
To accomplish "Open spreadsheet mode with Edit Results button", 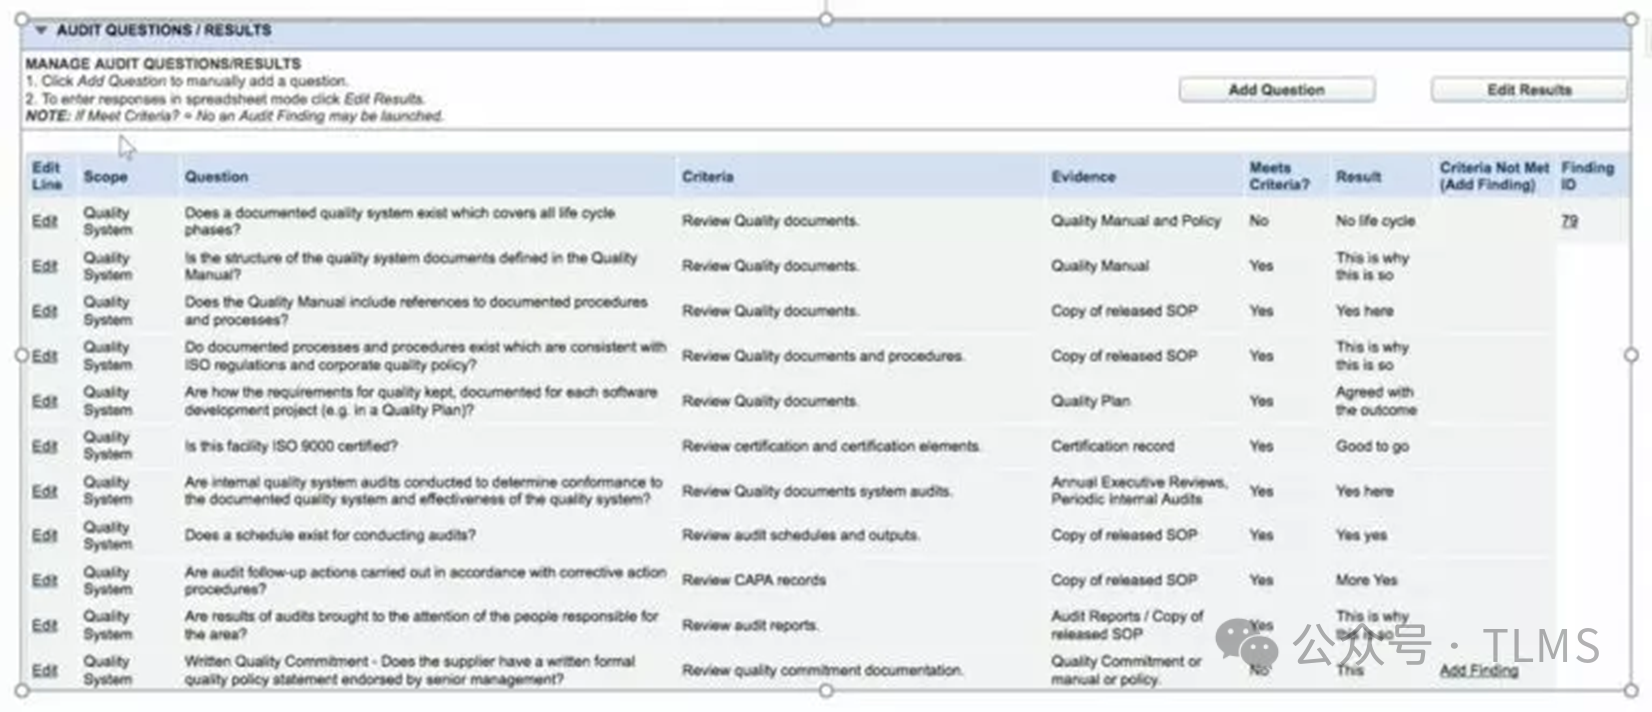I will click(1529, 90).
